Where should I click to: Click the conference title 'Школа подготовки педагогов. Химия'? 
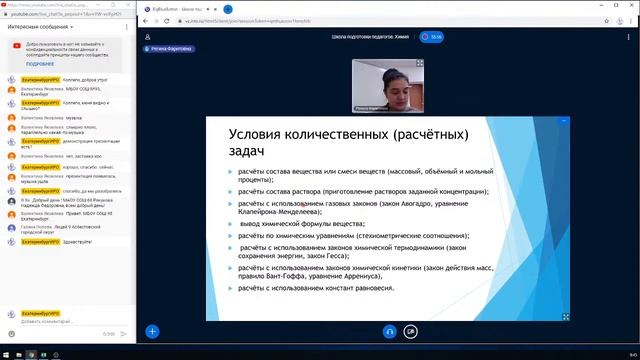pos(370,37)
